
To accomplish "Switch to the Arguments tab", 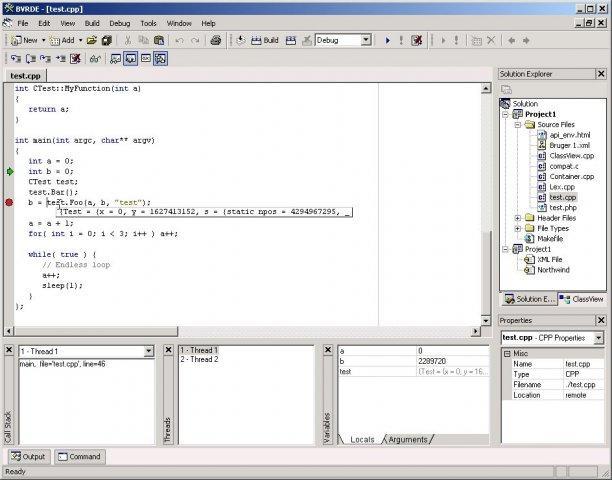I will (x=407, y=439).
